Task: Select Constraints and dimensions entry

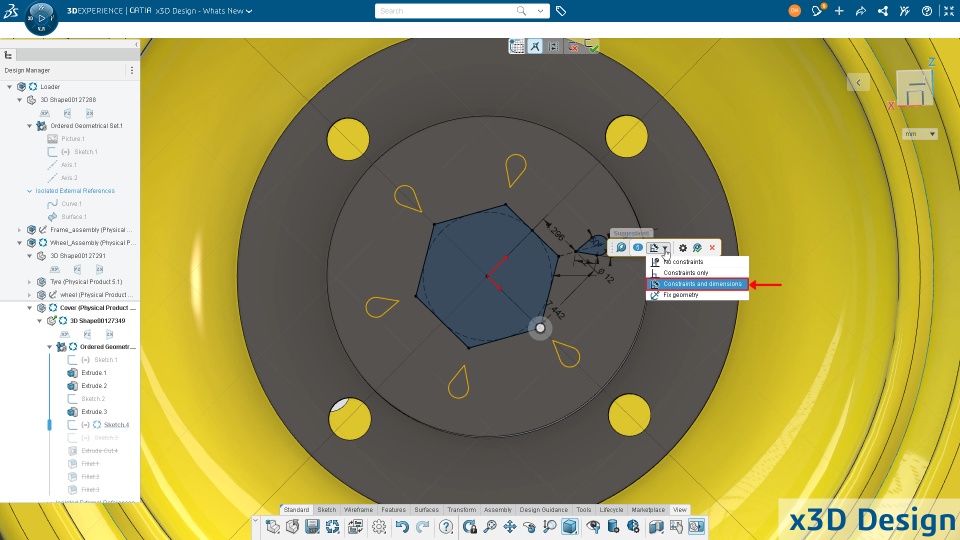Action: coord(698,283)
